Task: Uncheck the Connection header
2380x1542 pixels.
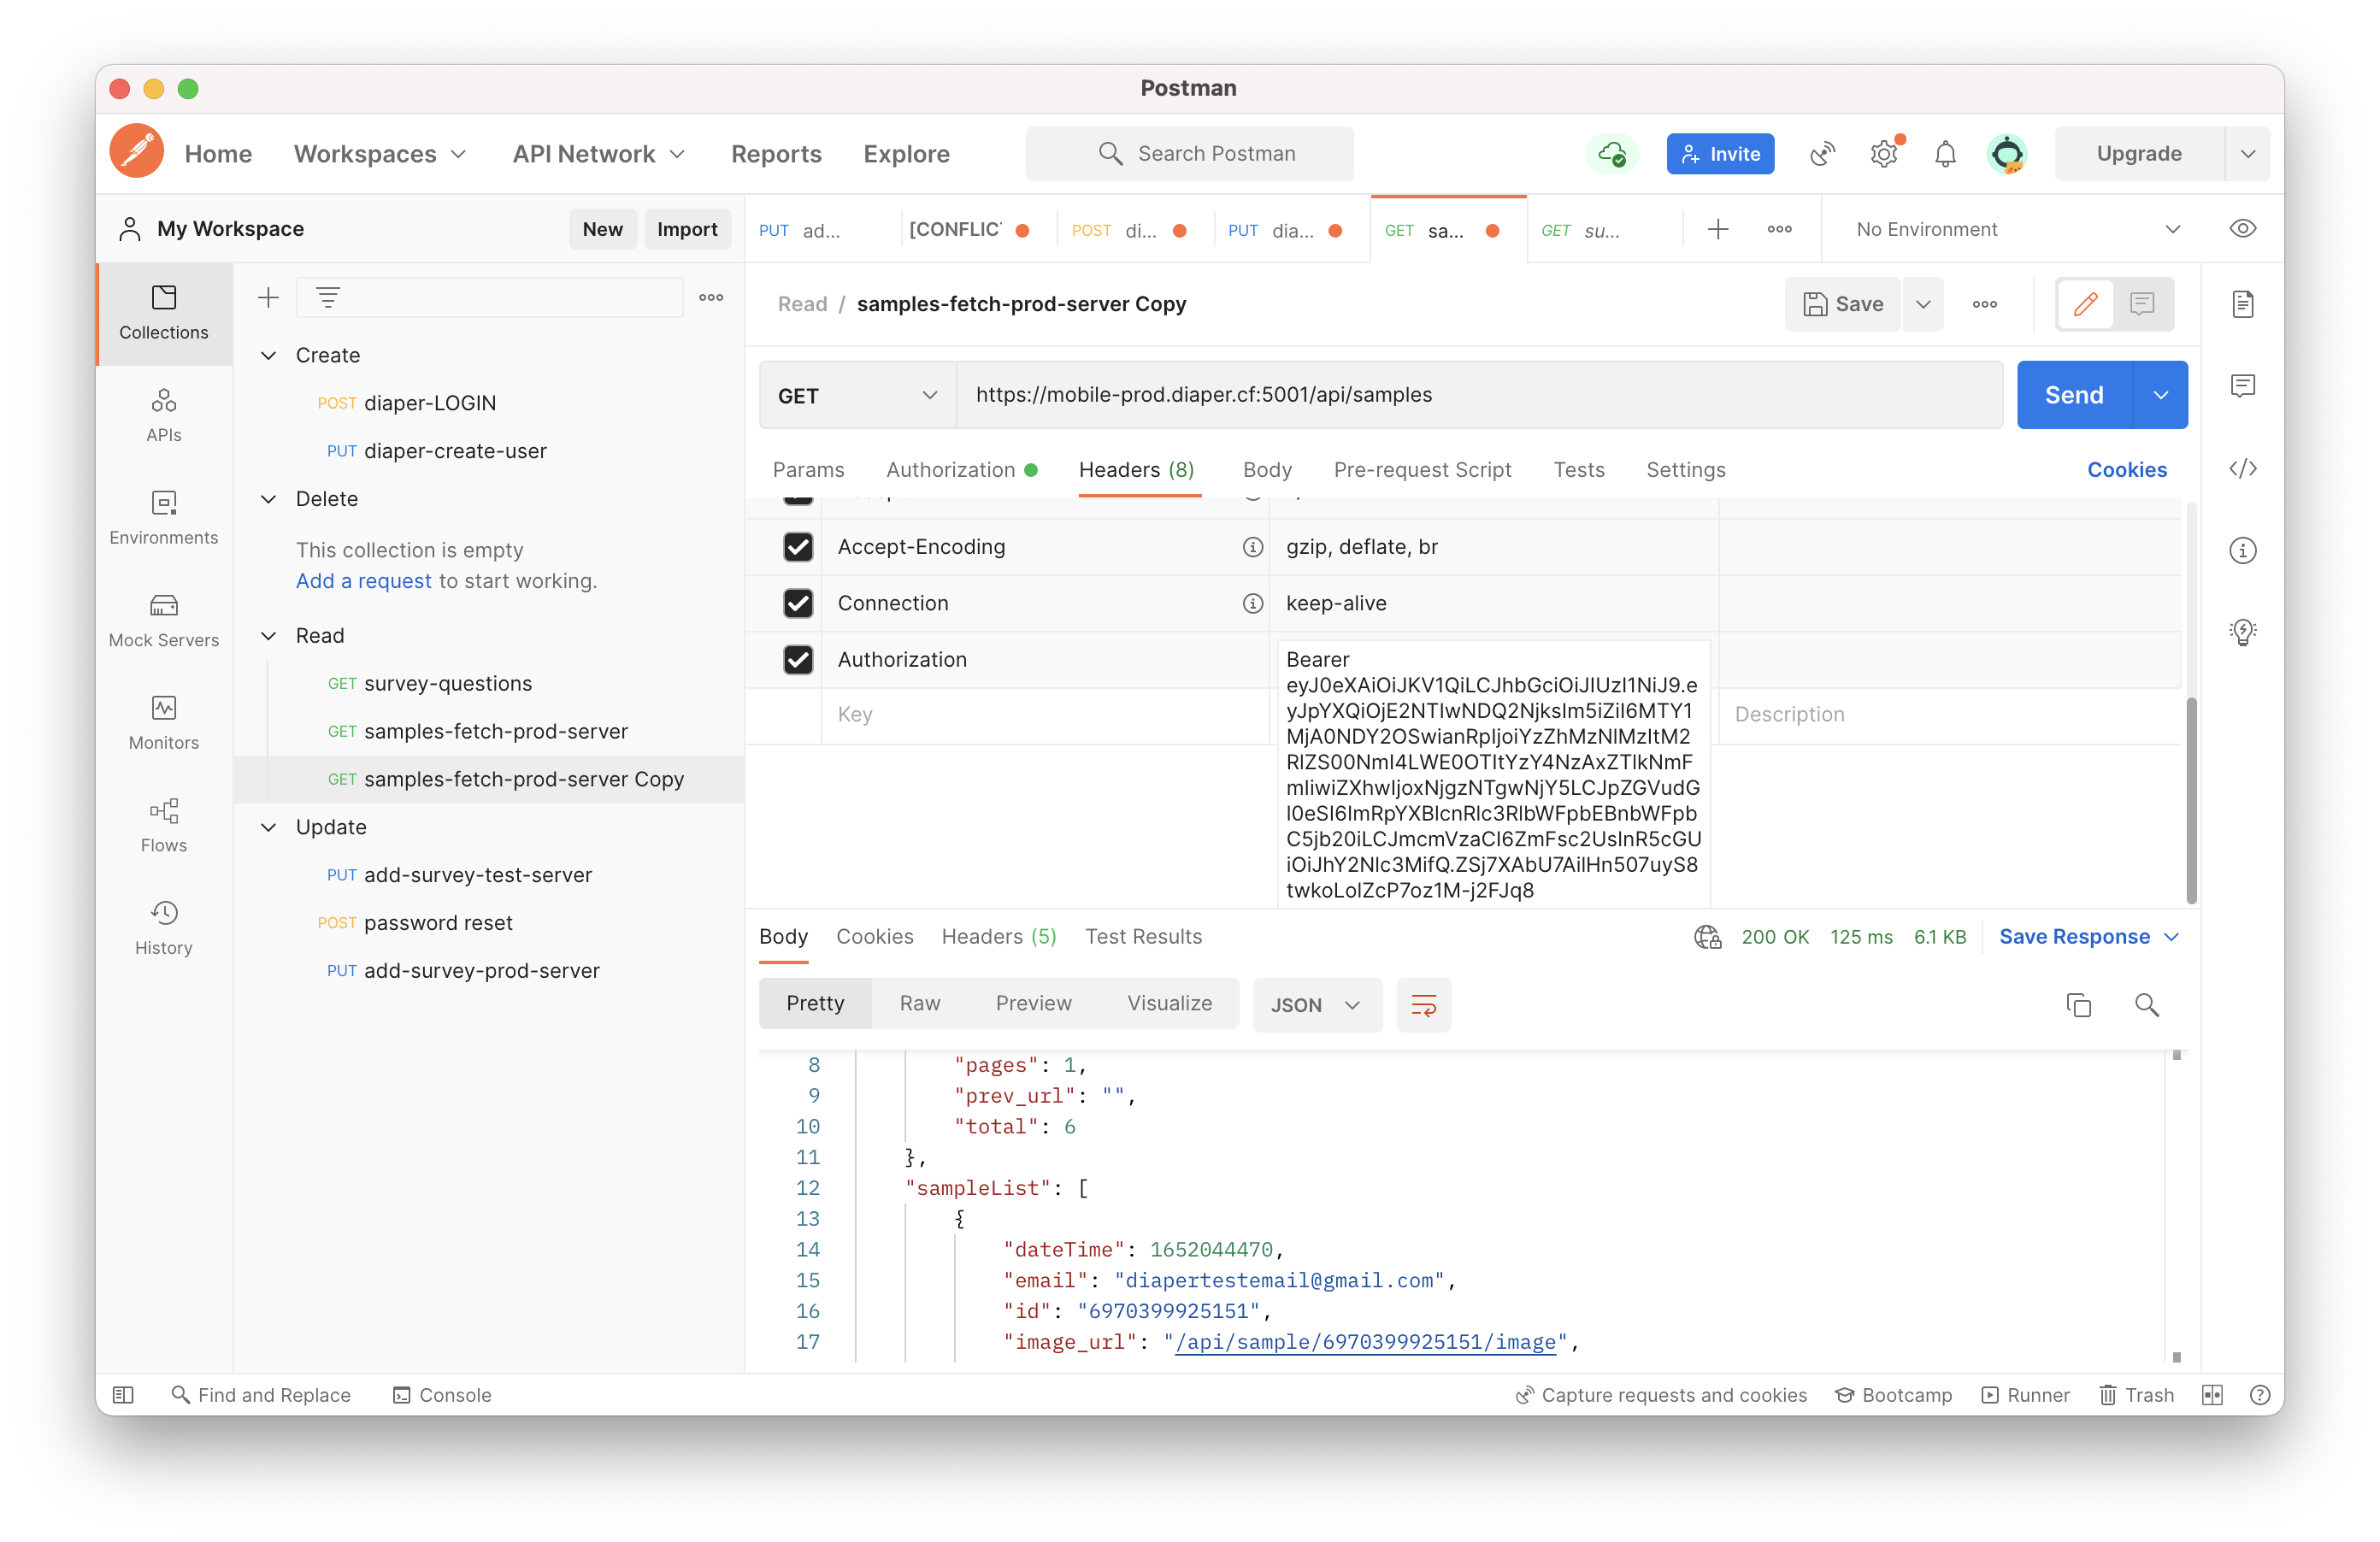Action: tap(797, 604)
